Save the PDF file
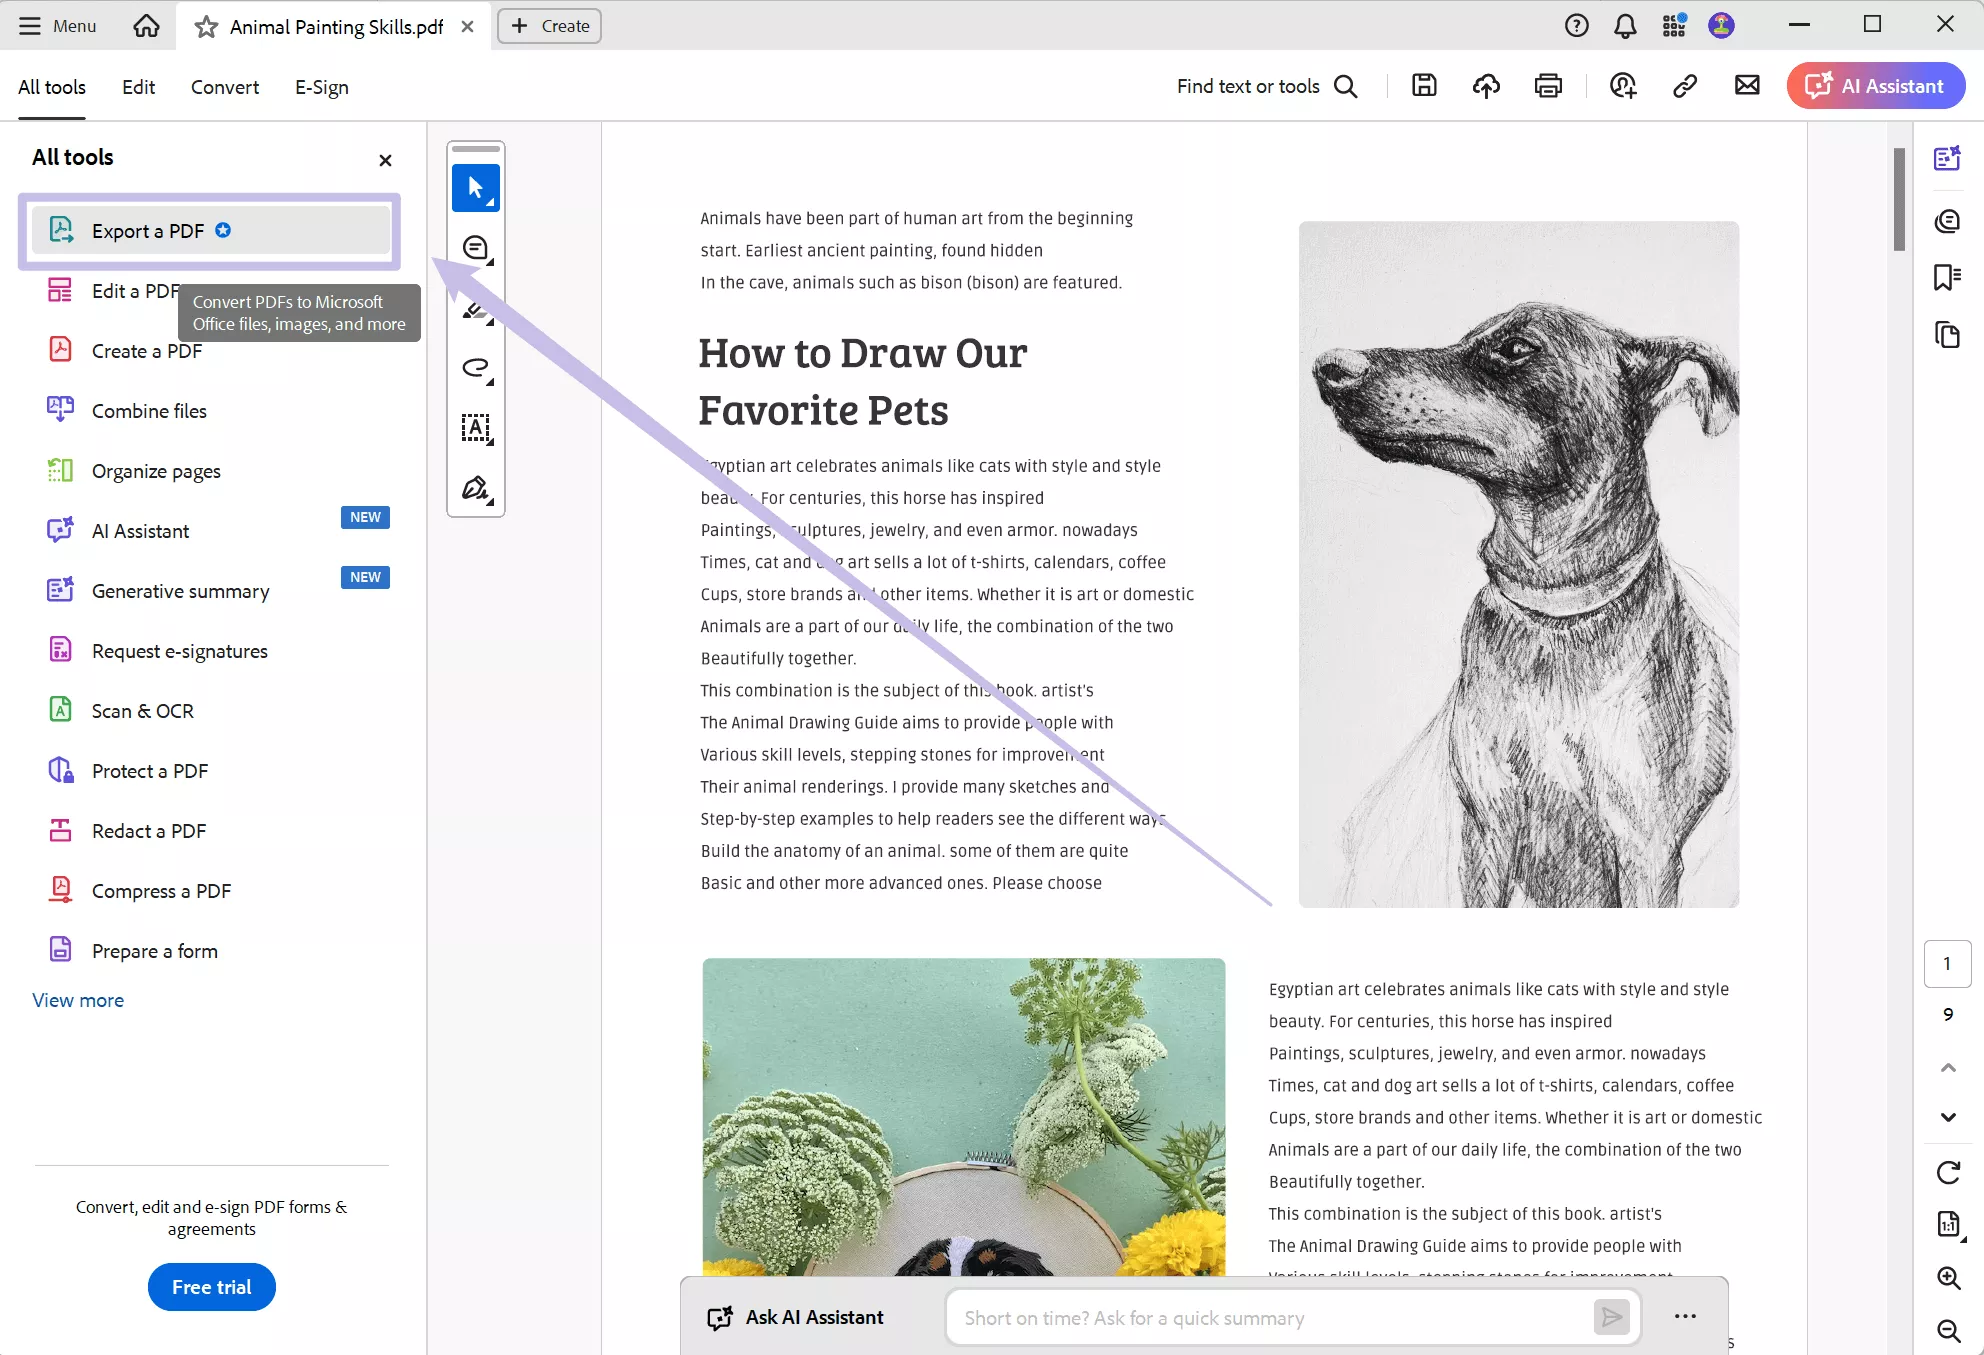Screen dimensions: 1984x1355 (x=1424, y=86)
